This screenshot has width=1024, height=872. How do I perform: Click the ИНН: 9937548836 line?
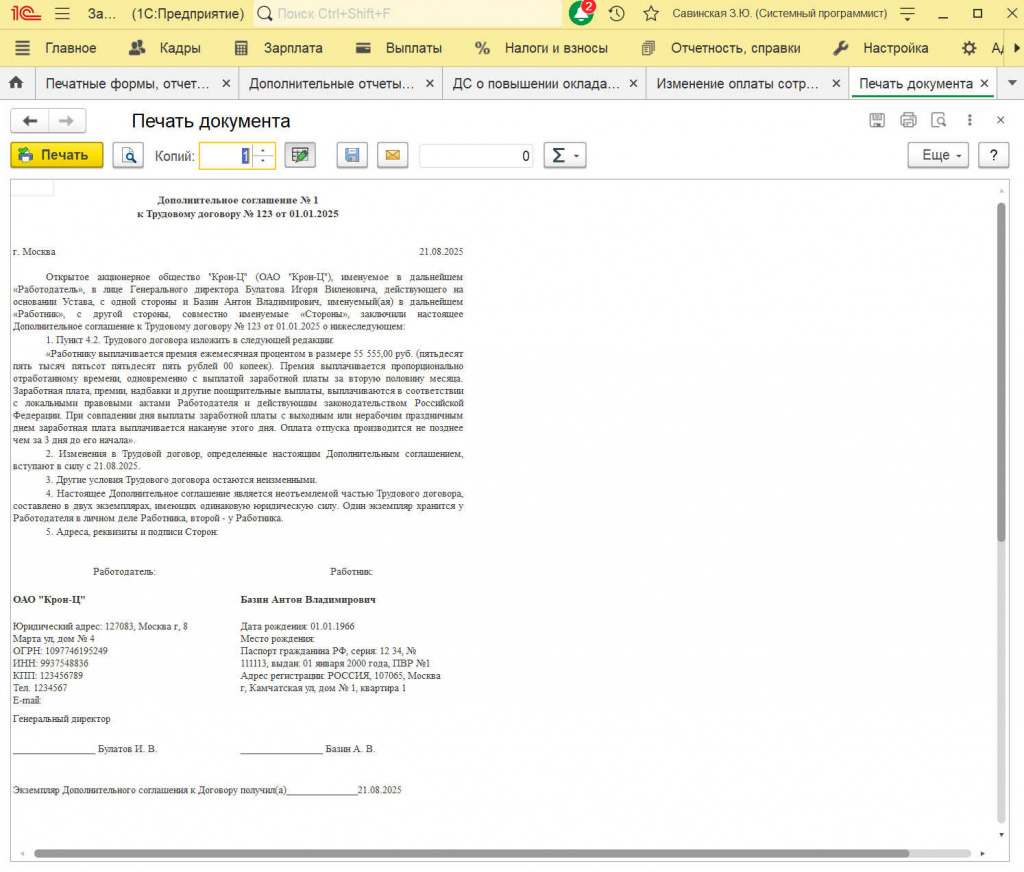50,663
